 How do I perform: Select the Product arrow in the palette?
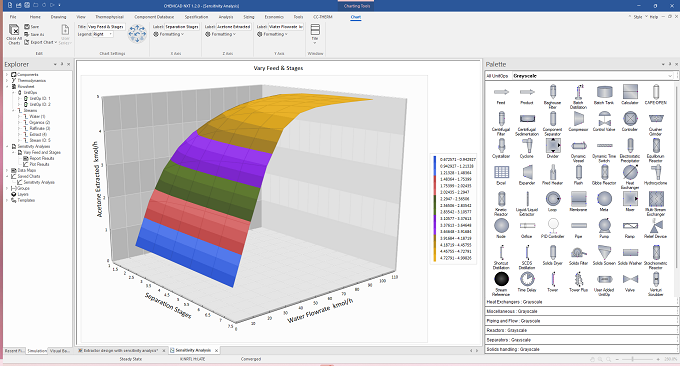pos(527,92)
